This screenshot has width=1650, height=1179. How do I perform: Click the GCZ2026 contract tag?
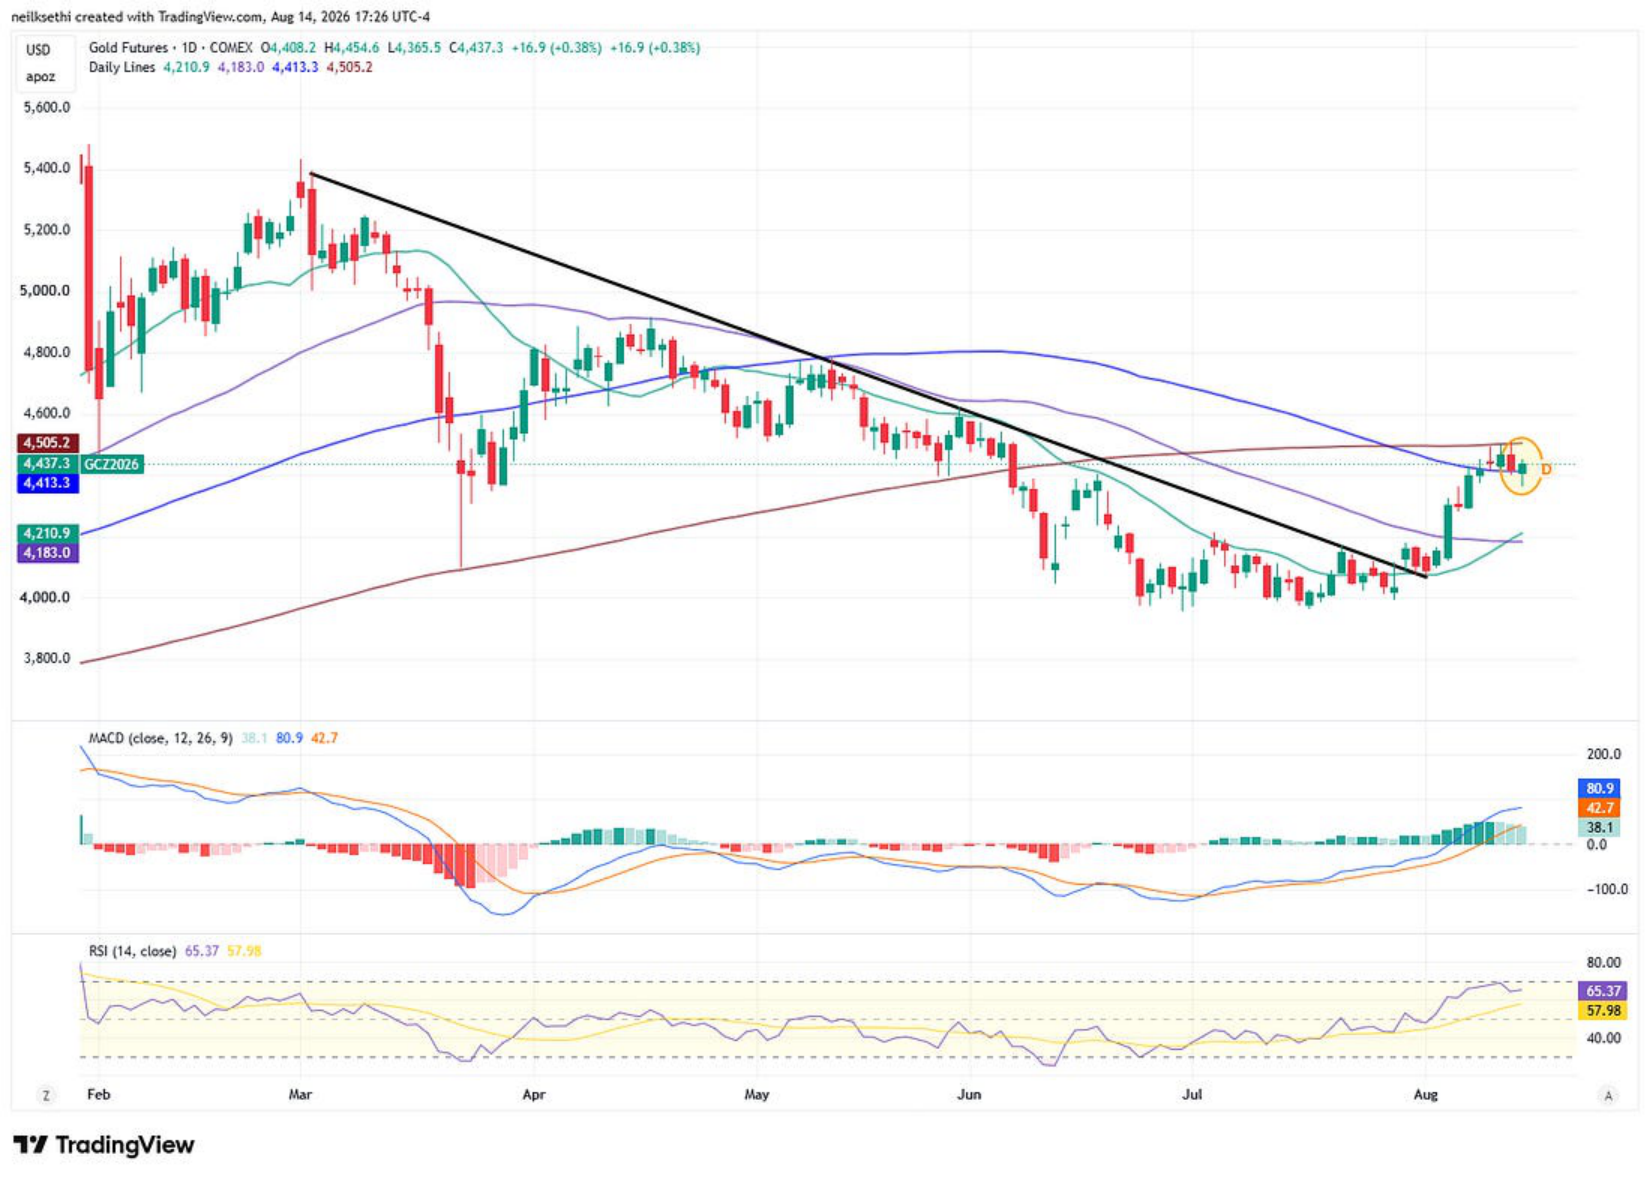111,464
